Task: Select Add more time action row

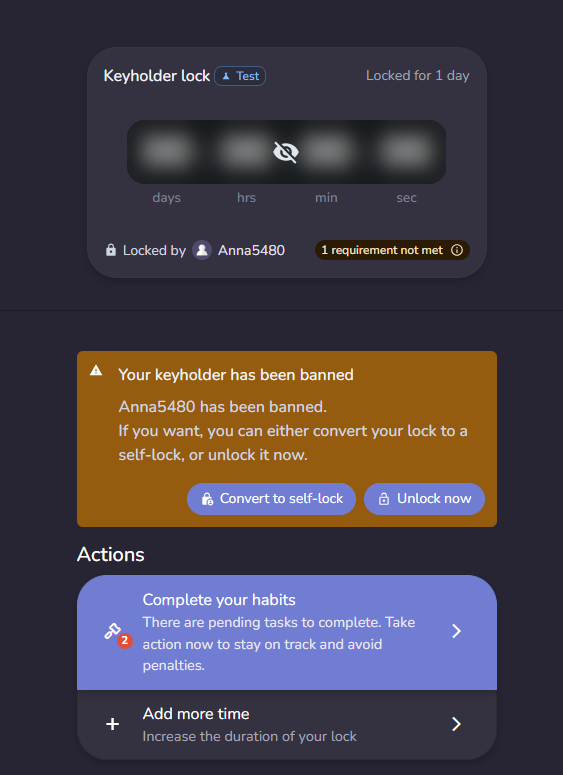Action: [287, 725]
